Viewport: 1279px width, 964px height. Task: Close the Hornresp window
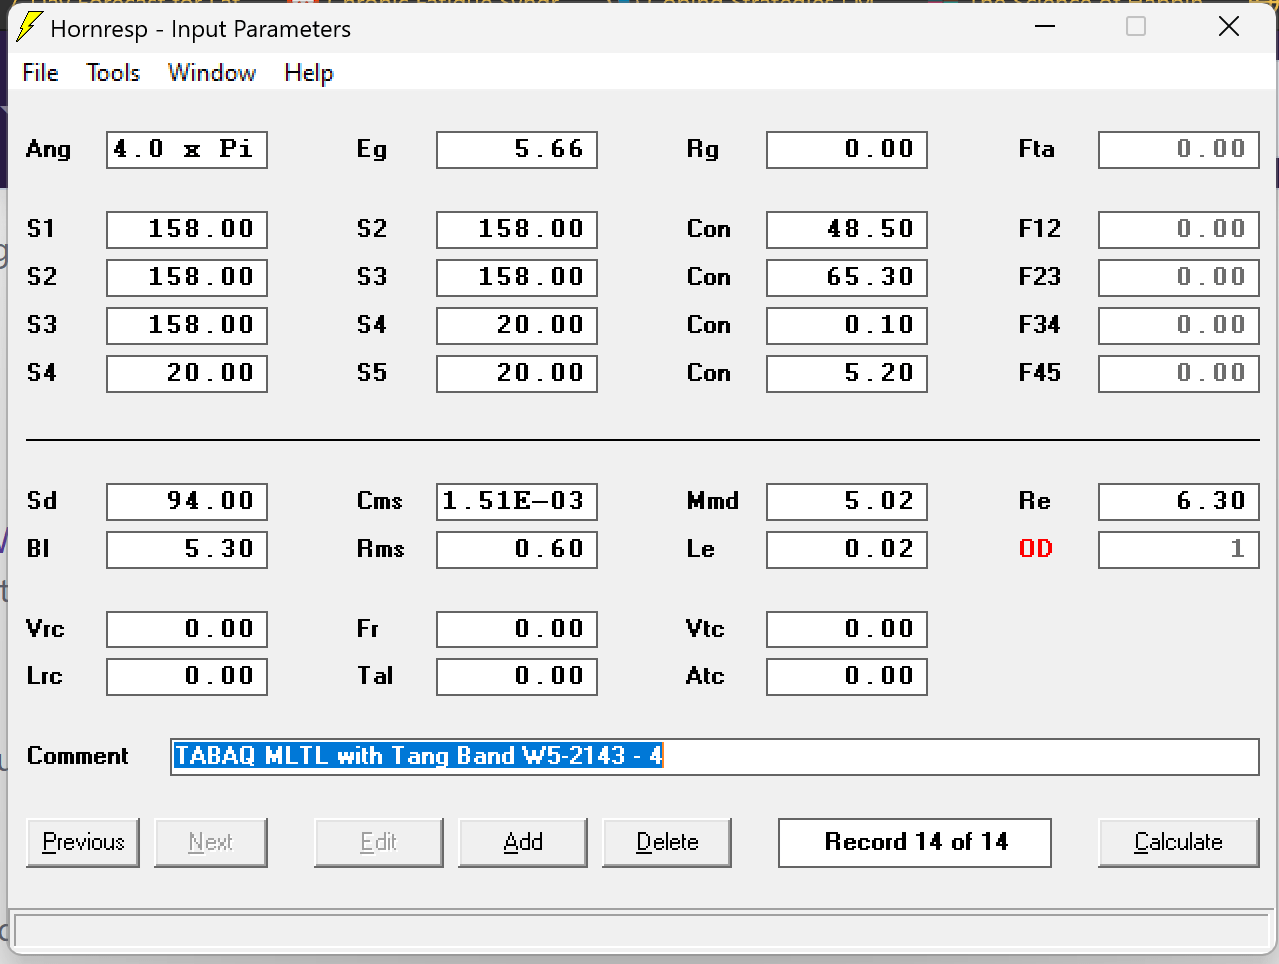(1229, 27)
